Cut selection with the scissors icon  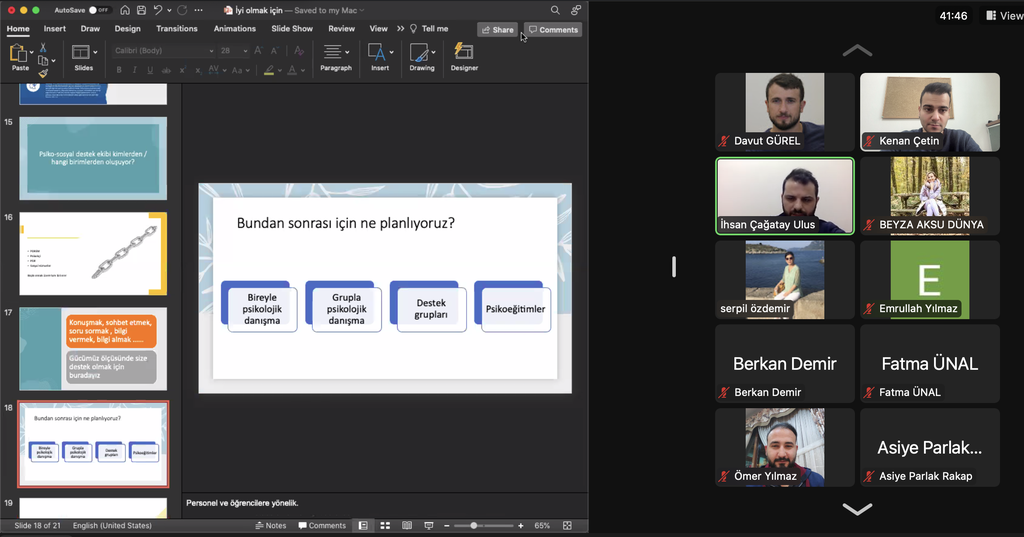pyautogui.click(x=43, y=48)
